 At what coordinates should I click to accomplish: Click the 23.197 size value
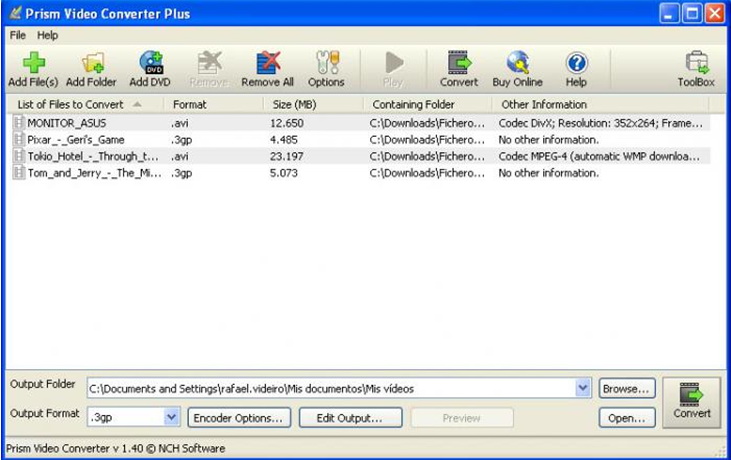(287, 157)
